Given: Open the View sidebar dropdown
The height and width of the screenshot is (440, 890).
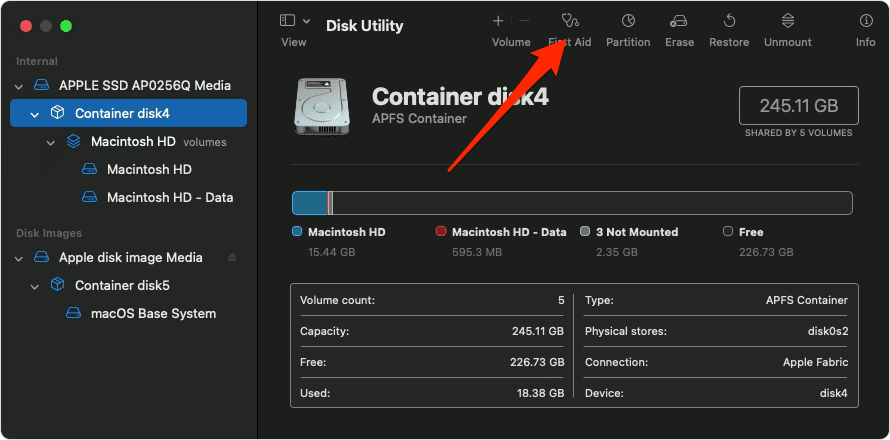Looking at the screenshot, I should [294, 21].
